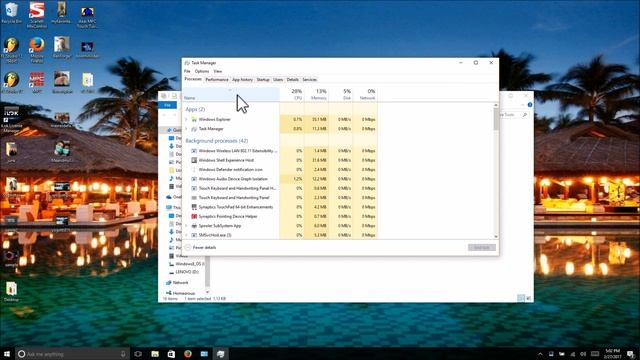
Task: Expand the Task Manager process row
Action: [x=187, y=129]
